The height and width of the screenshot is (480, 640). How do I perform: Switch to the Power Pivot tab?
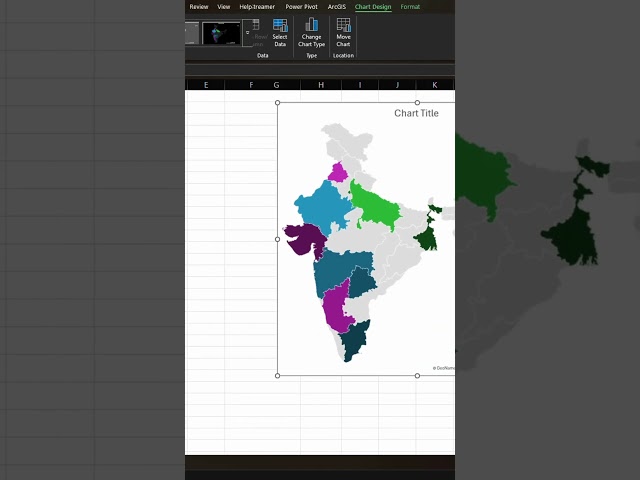(x=302, y=7)
